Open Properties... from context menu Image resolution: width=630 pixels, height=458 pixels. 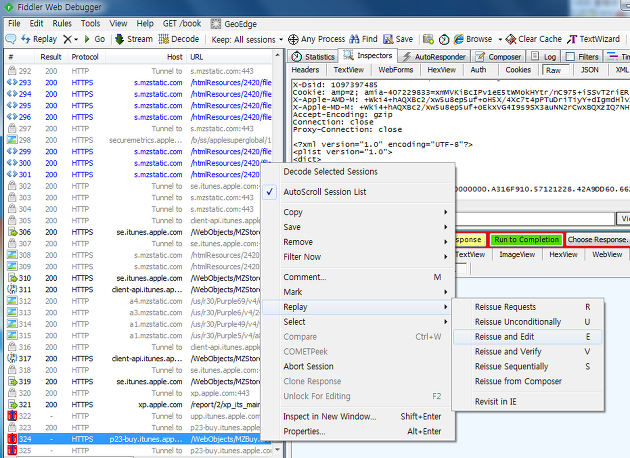click(x=358, y=431)
